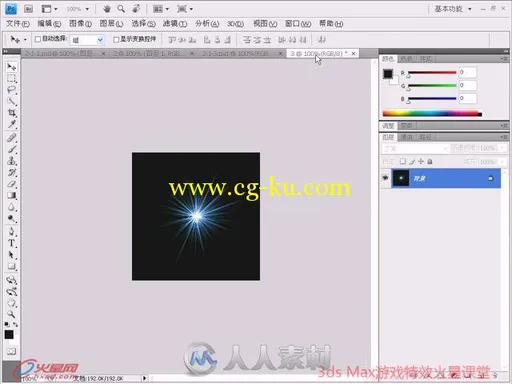Switch to the 2-1-3.psd document tab
The height and width of the screenshot is (384, 512).
coord(242,53)
